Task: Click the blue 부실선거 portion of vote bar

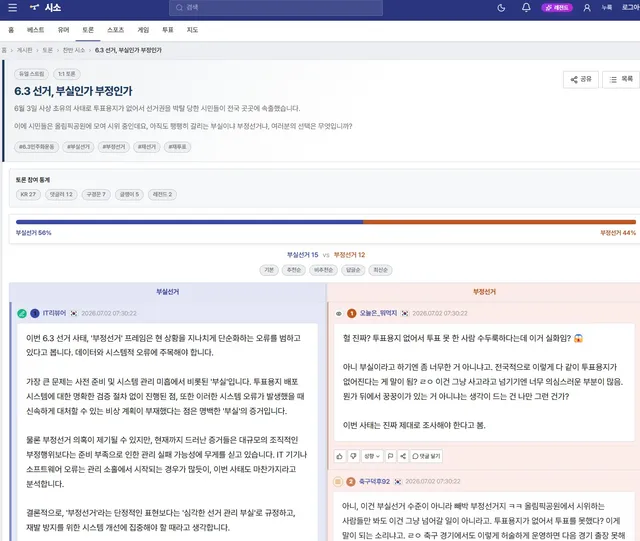Action: 189,222
